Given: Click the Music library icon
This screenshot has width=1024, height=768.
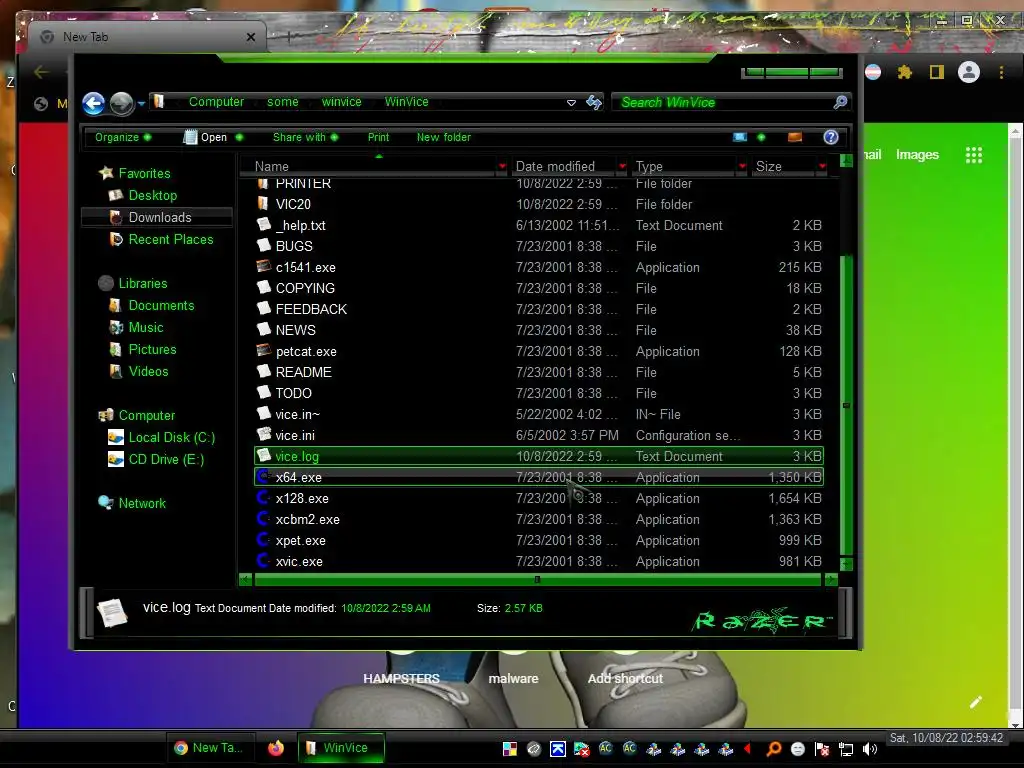Looking at the screenshot, I should click(x=116, y=328).
